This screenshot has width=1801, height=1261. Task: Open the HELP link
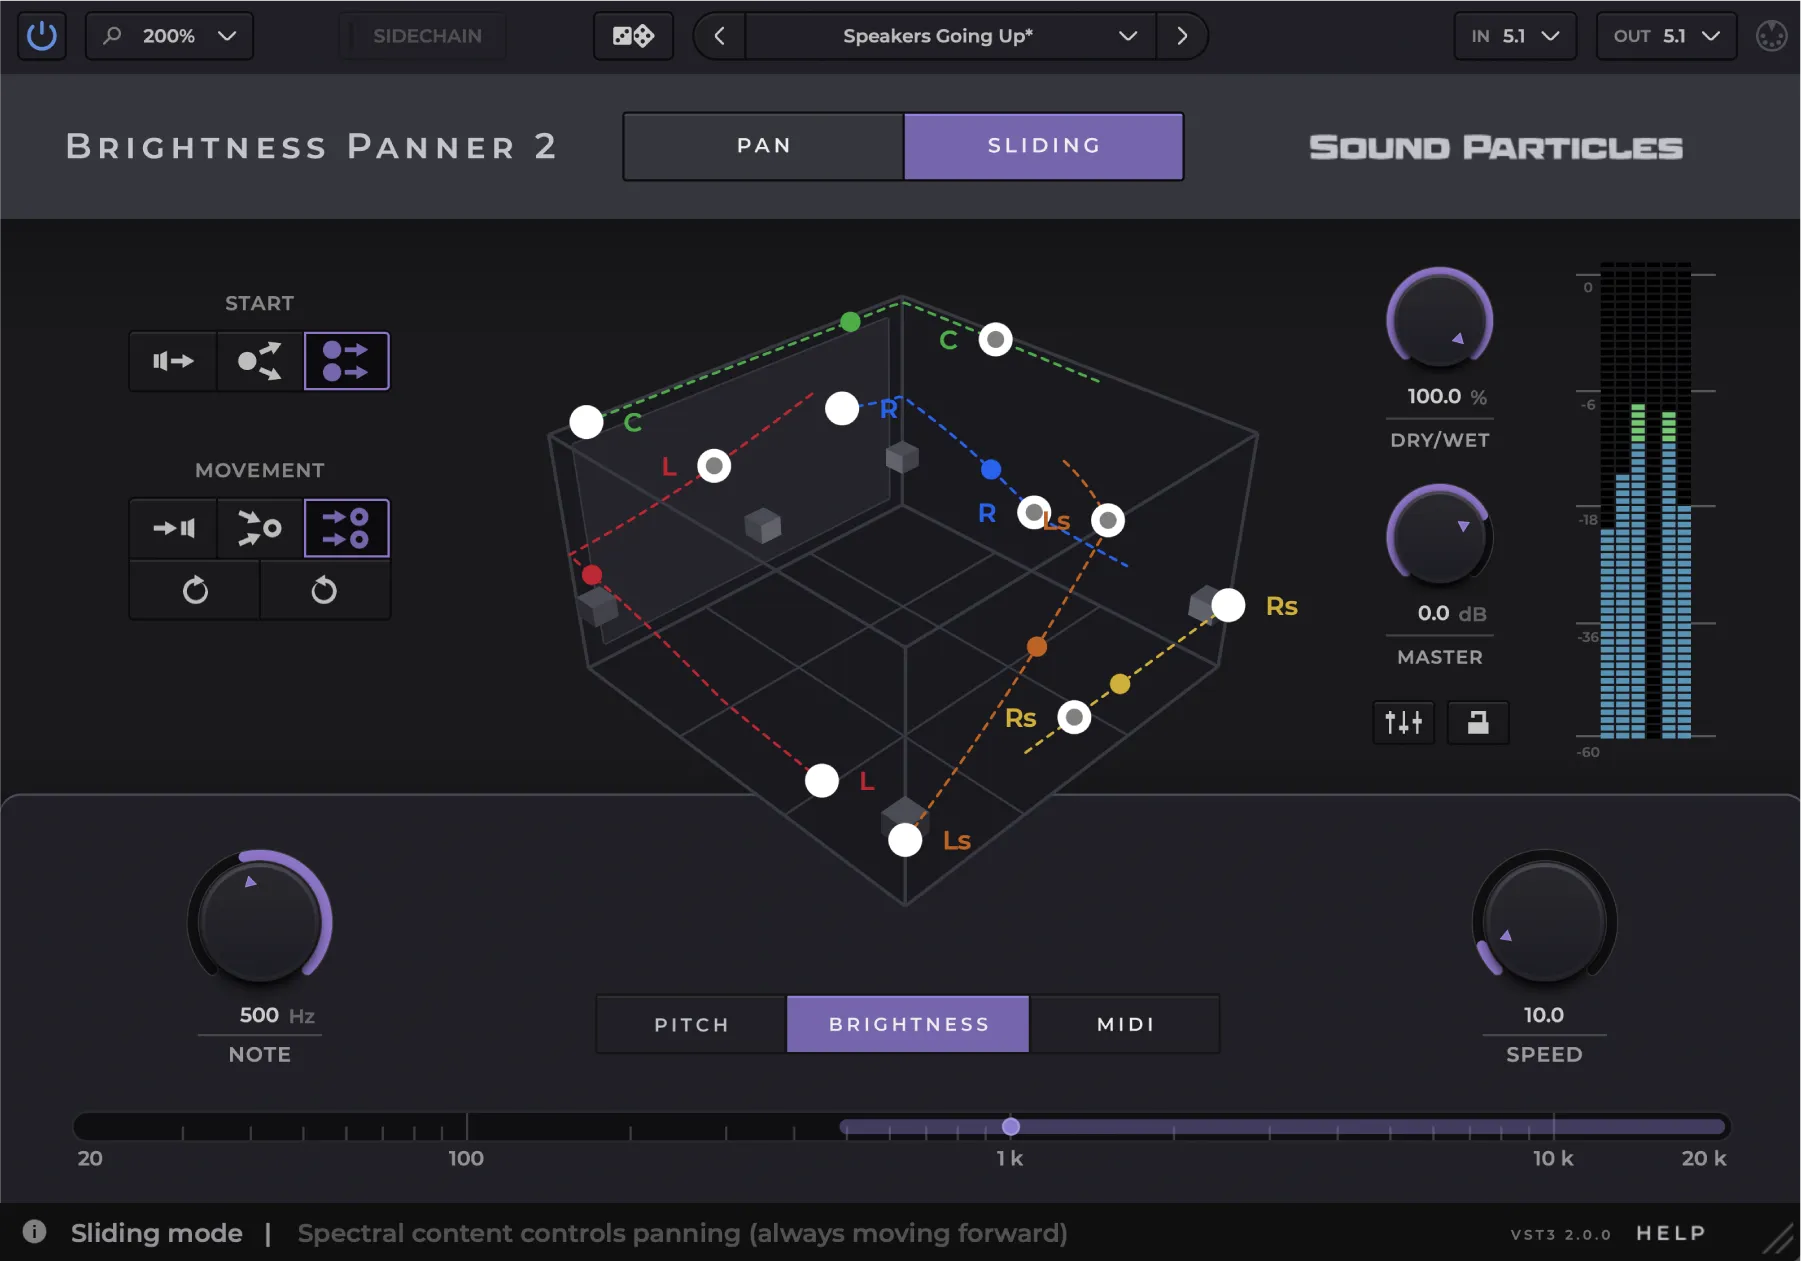click(x=1670, y=1233)
